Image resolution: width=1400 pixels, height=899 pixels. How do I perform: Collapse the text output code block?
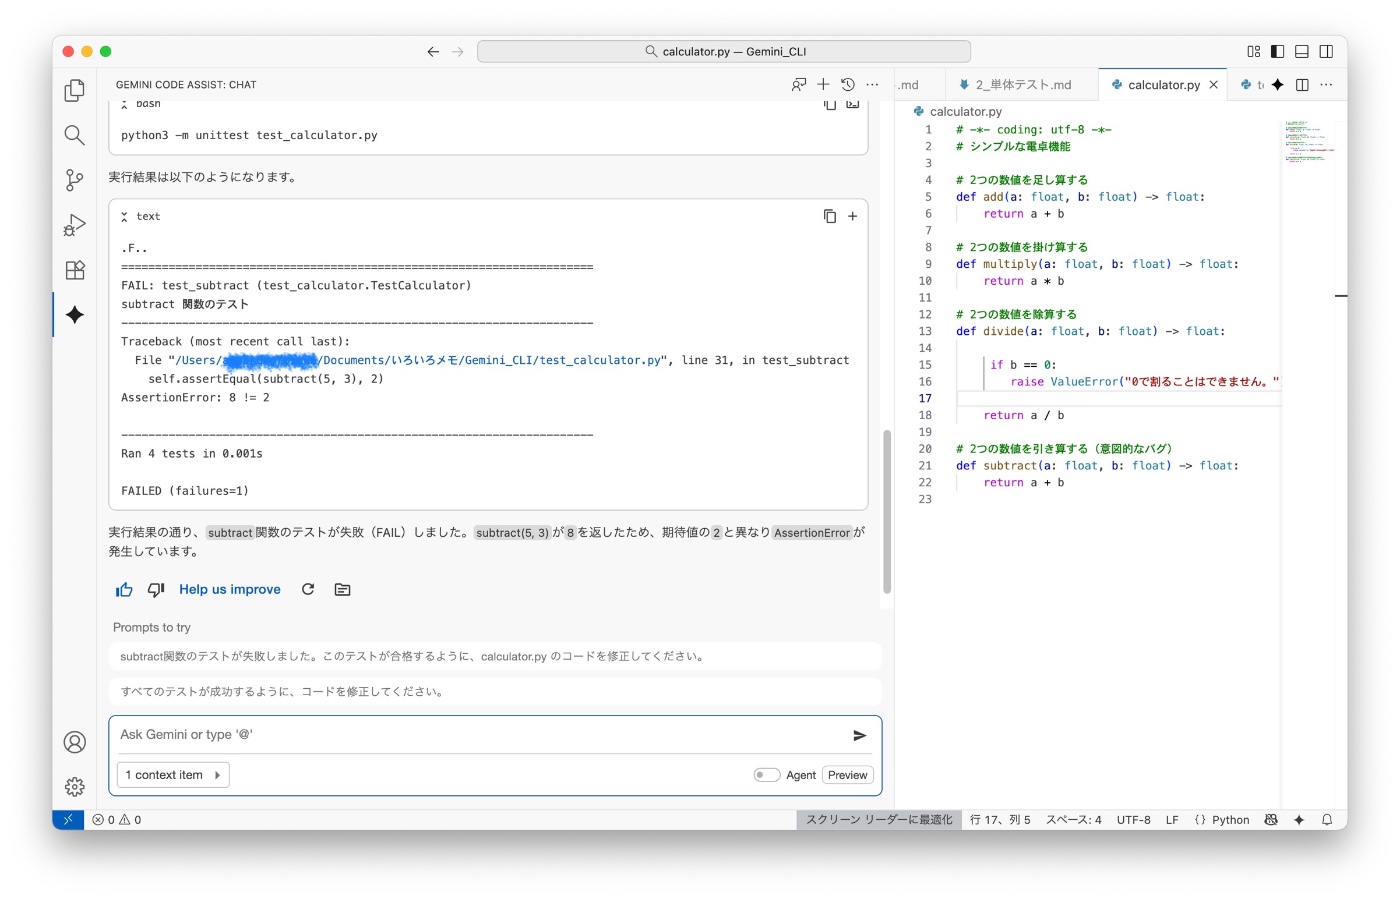124,216
